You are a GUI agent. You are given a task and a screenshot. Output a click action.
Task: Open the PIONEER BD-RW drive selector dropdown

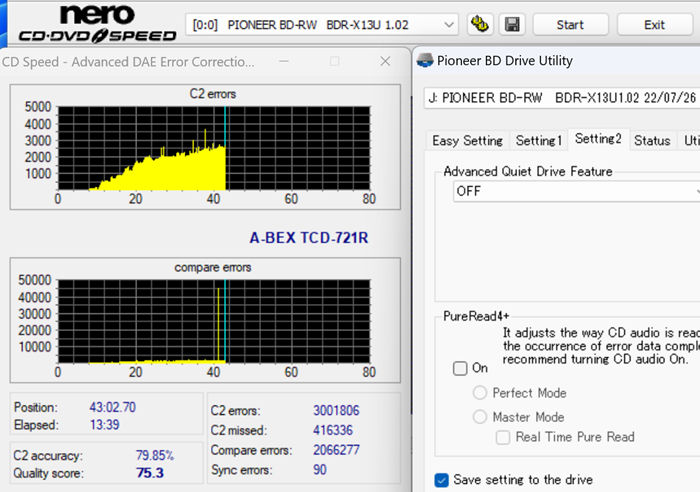(322, 23)
